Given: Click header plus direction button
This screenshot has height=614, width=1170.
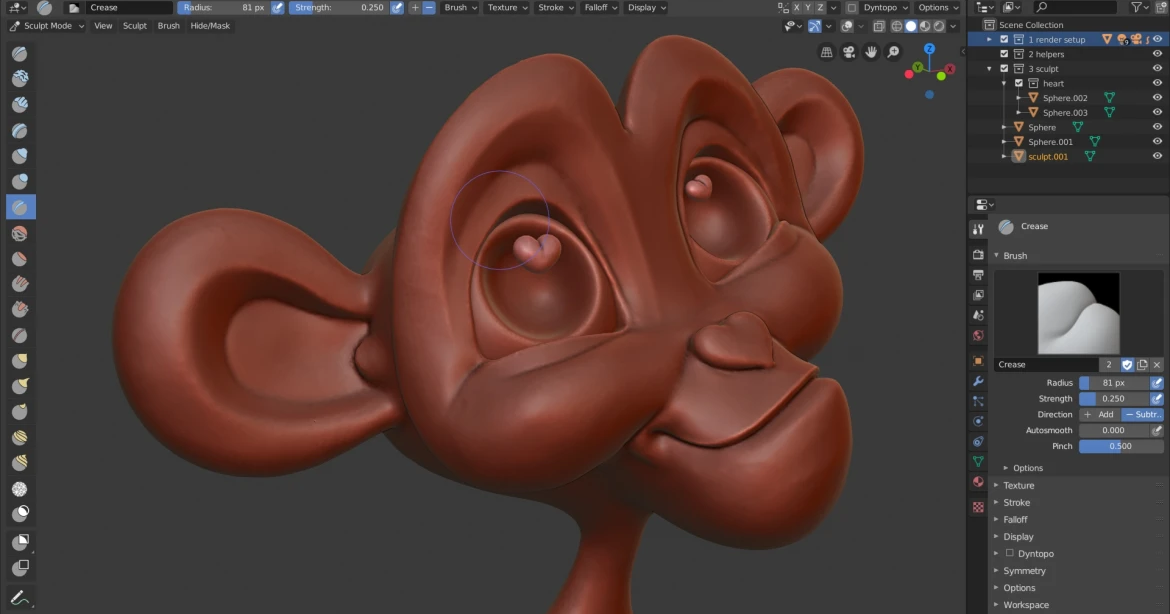Looking at the screenshot, I should (415, 7).
